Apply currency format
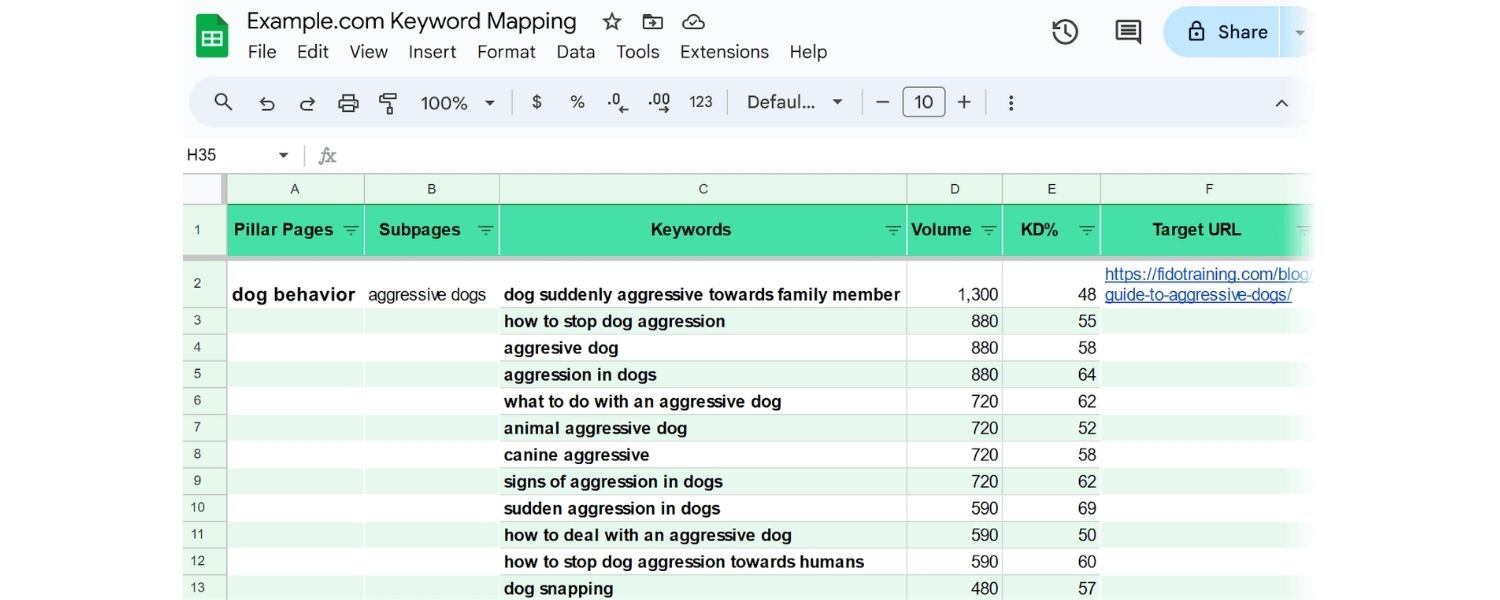The height and width of the screenshot is (600, 1500). [536, 102]
